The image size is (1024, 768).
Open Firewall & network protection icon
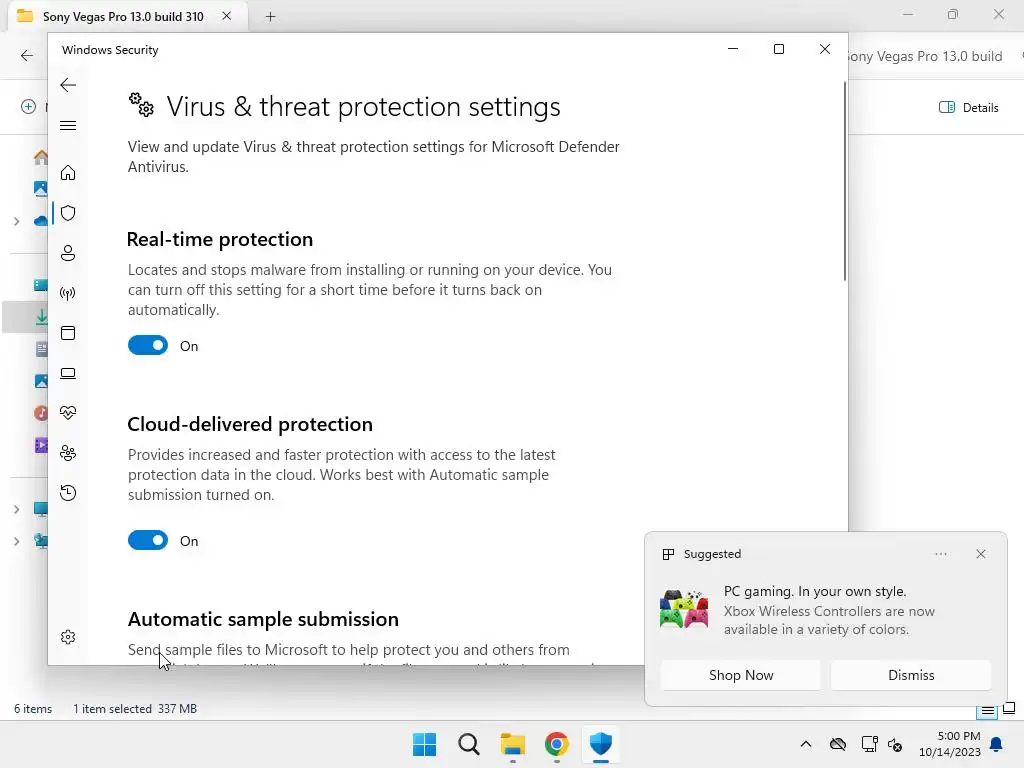click(x=68, y=293)
